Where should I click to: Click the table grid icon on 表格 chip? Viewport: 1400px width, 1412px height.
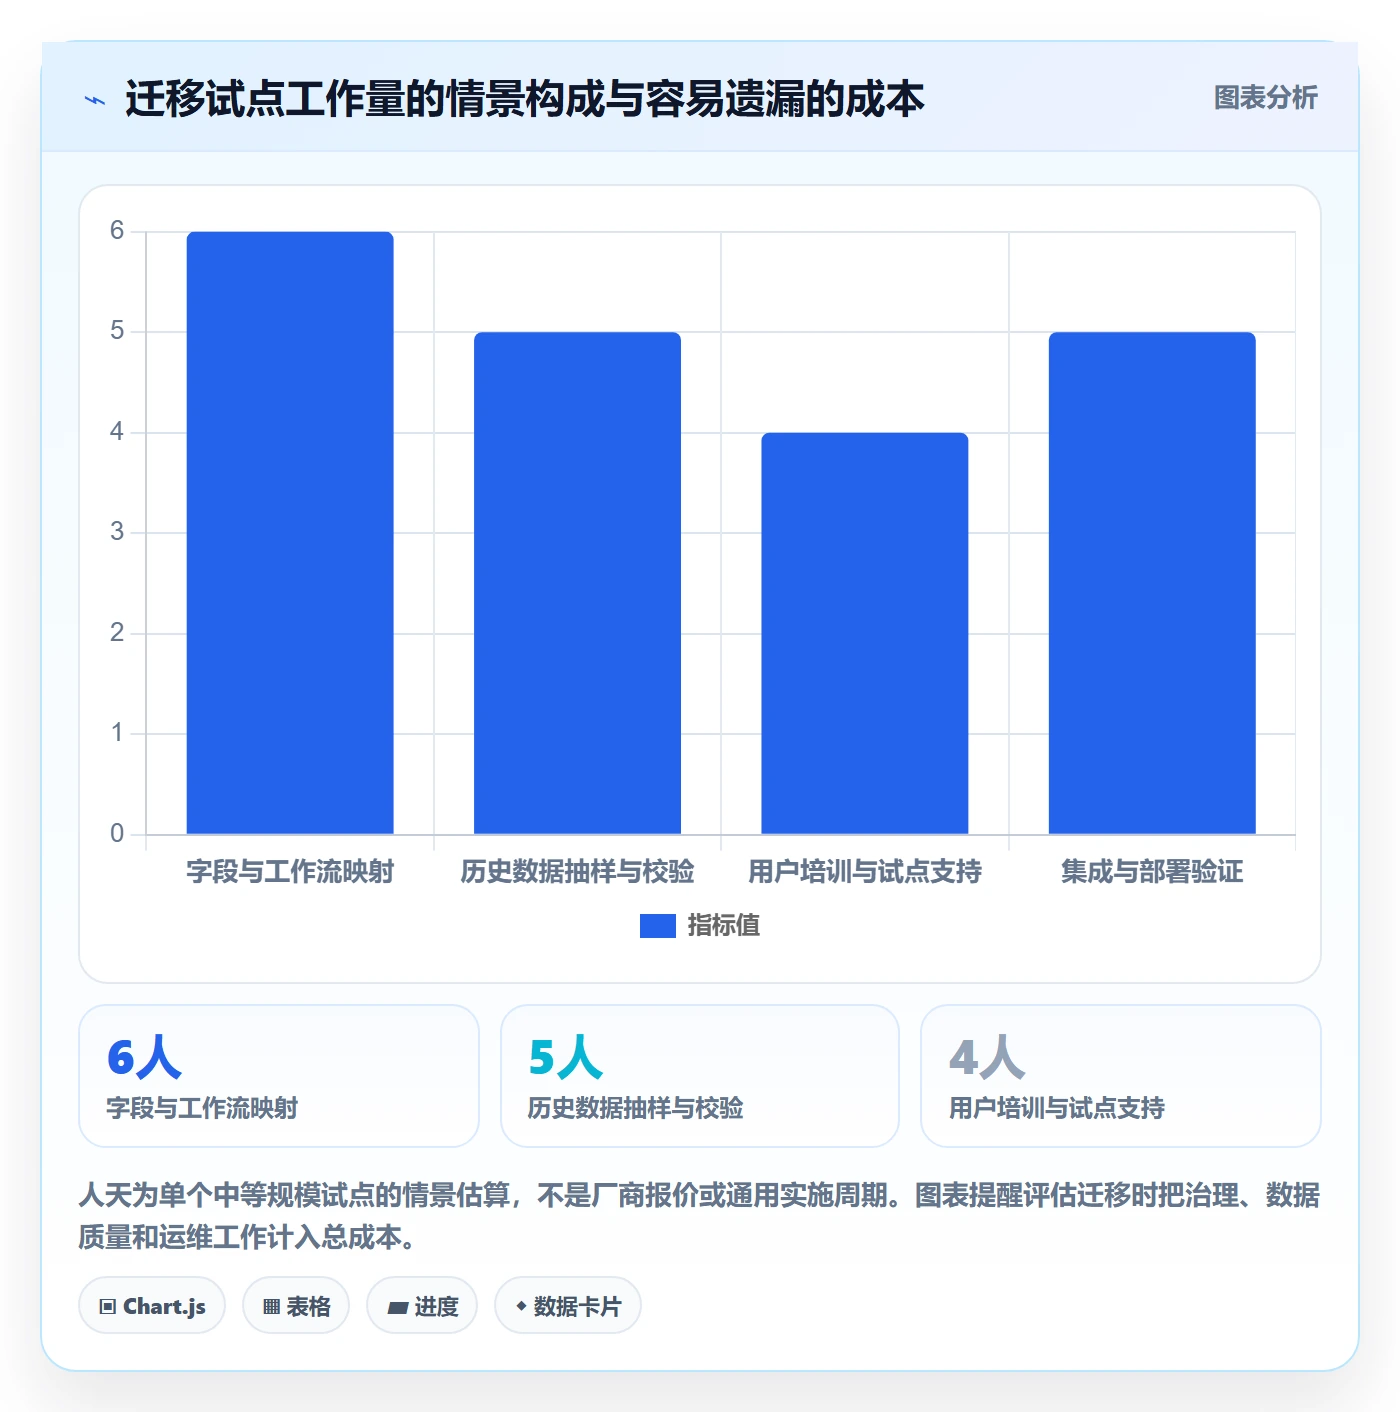click(271, 1306)
